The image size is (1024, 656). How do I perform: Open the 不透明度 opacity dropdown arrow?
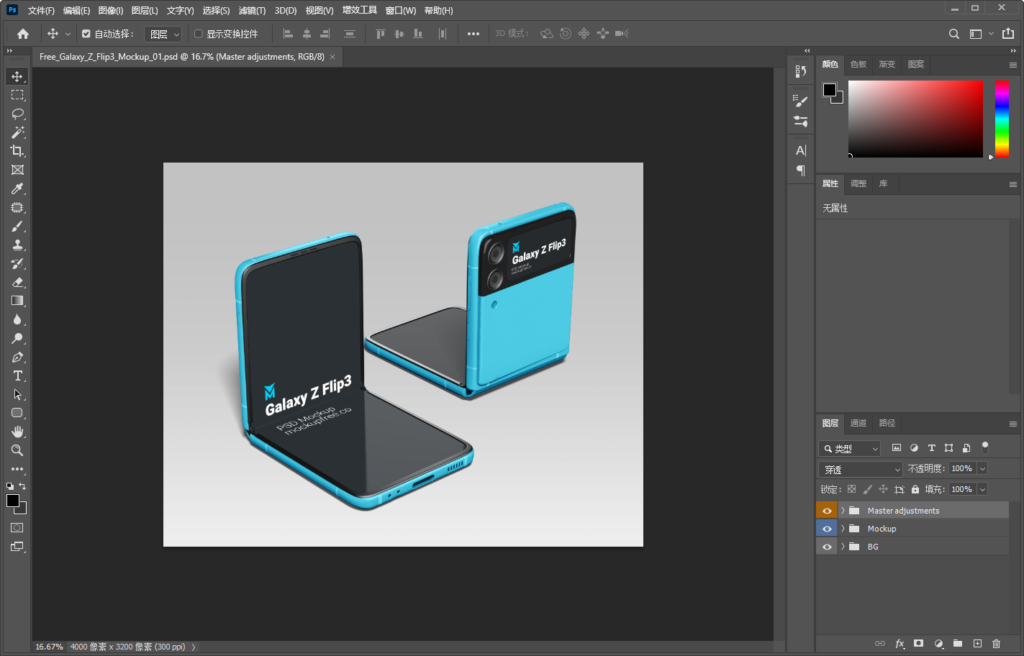pos(982,468)
